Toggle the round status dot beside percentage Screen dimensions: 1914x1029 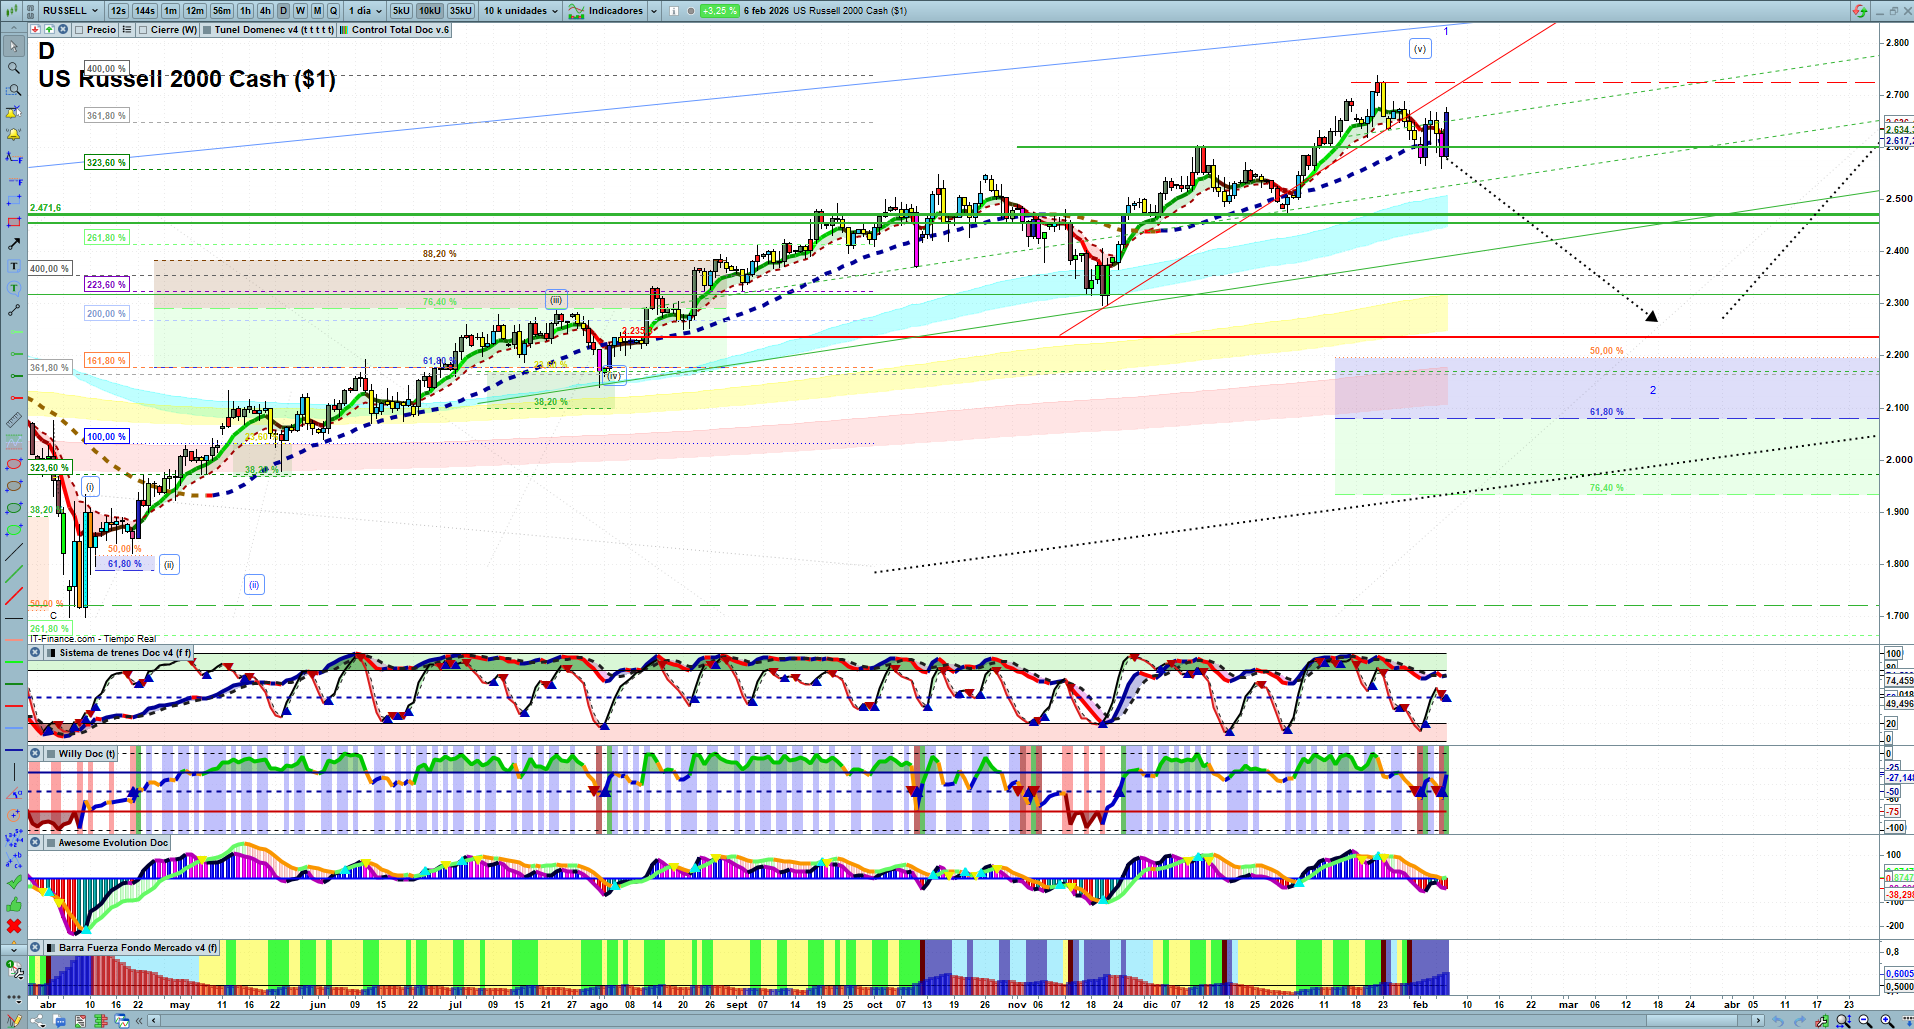click(x=691, y=11)
